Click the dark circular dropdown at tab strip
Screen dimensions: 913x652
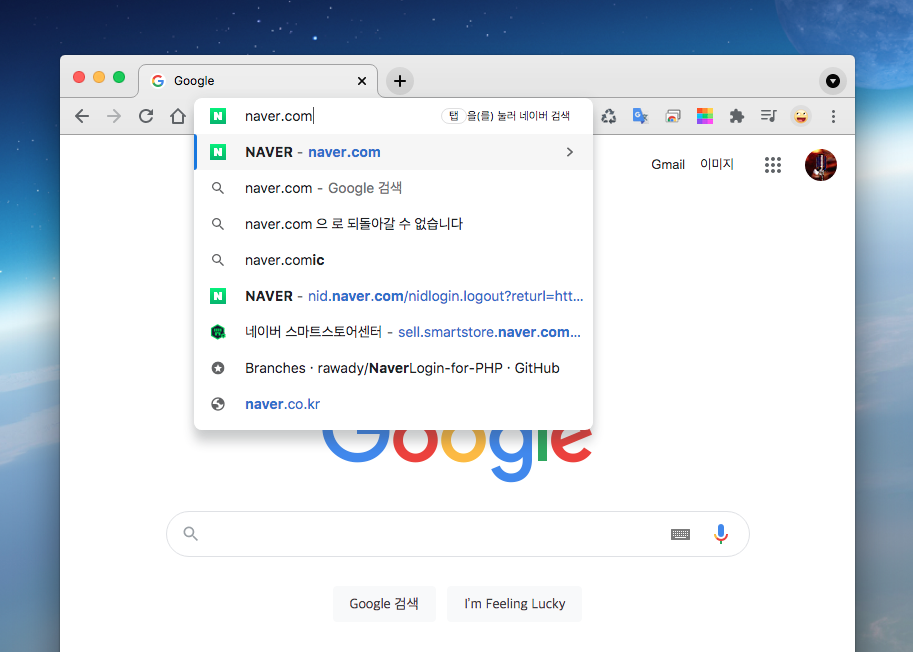pos(833,81)
